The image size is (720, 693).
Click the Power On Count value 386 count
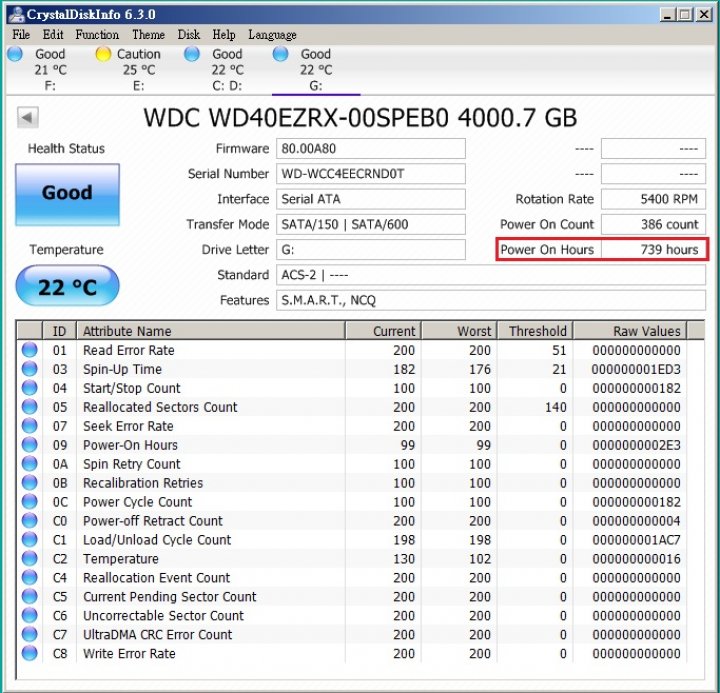click(653, 224)
